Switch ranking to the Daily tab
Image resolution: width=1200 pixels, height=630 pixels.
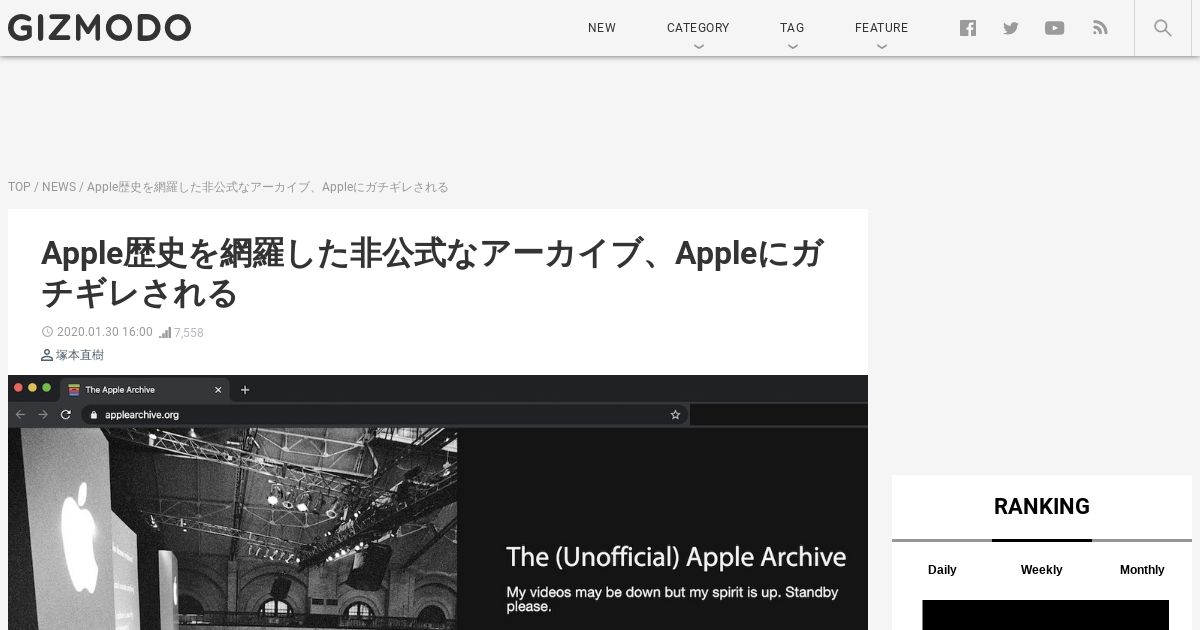point(942,570)
